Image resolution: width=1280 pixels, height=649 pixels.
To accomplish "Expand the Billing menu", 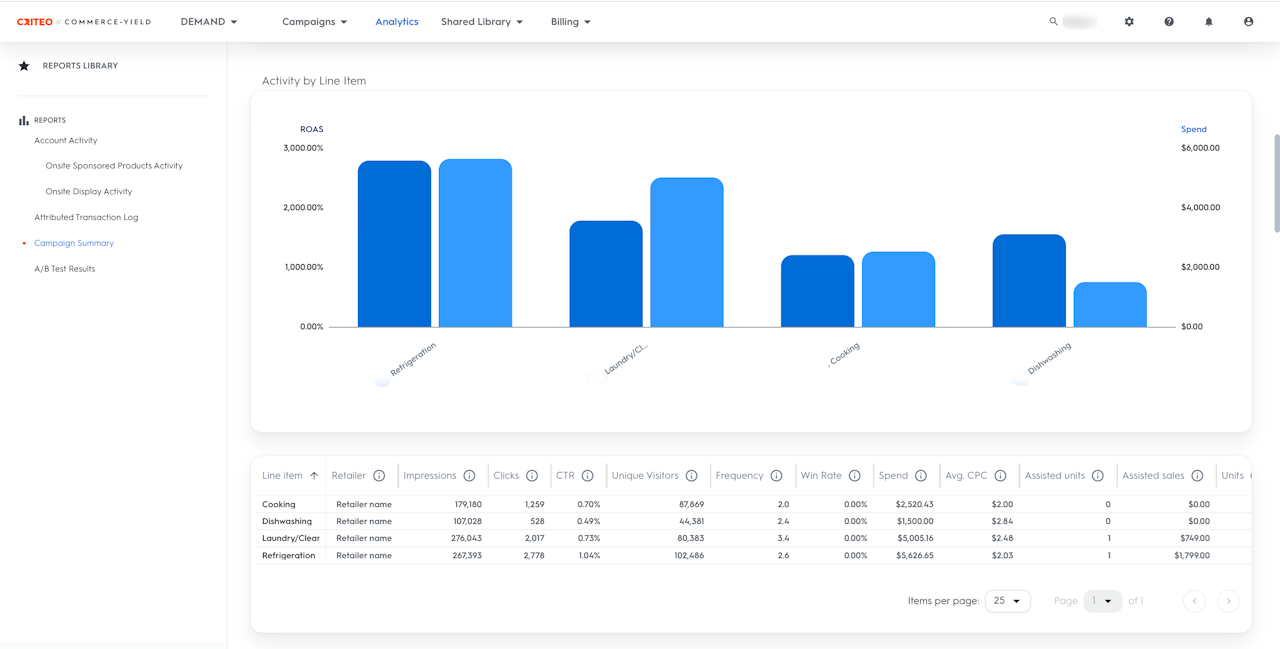I will [570, 22].
